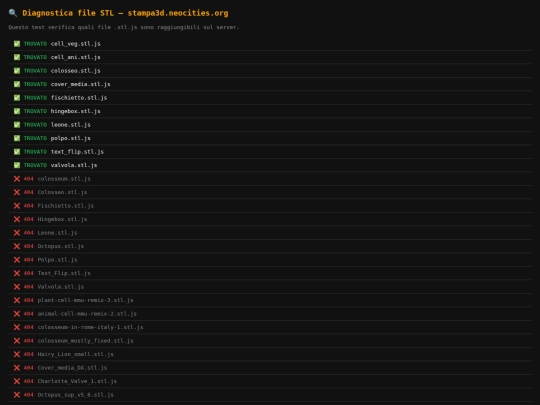Click the green check icon for cell_ani.stl.js

(x=17, y=57)
